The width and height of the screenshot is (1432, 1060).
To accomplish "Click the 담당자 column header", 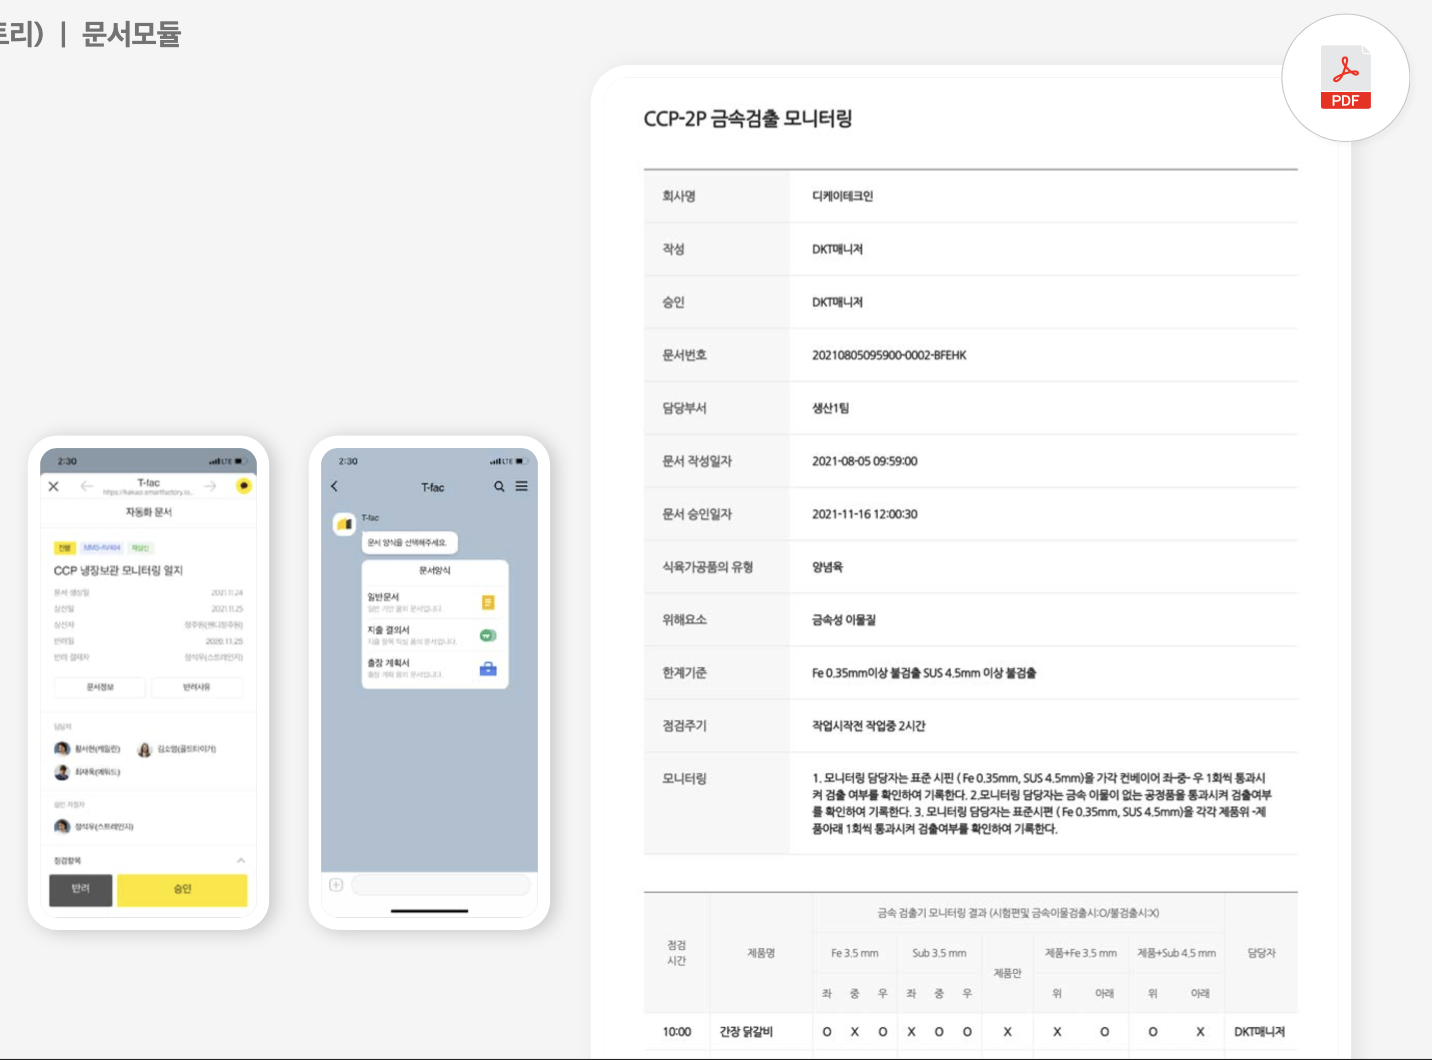I will (1261, 953).
